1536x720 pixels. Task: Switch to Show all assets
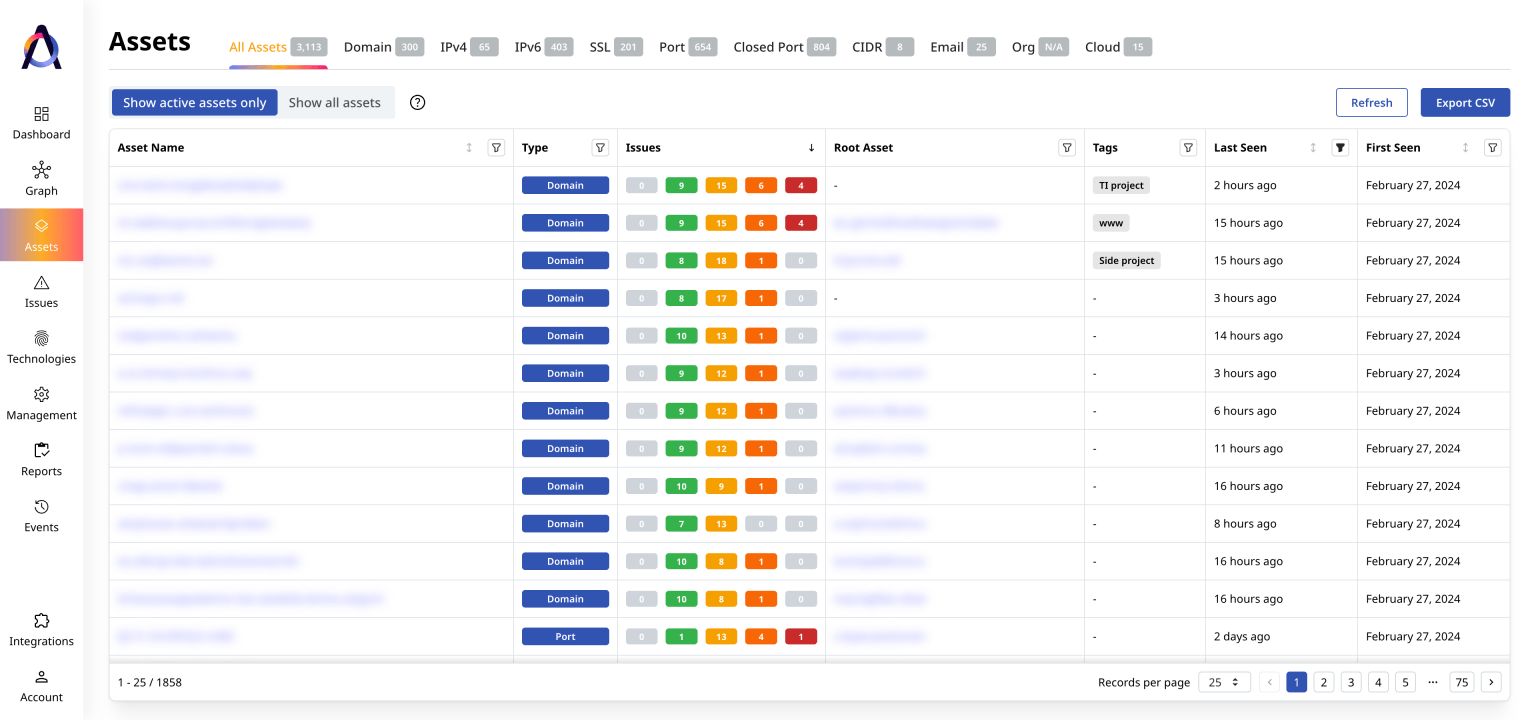[334, 102]
